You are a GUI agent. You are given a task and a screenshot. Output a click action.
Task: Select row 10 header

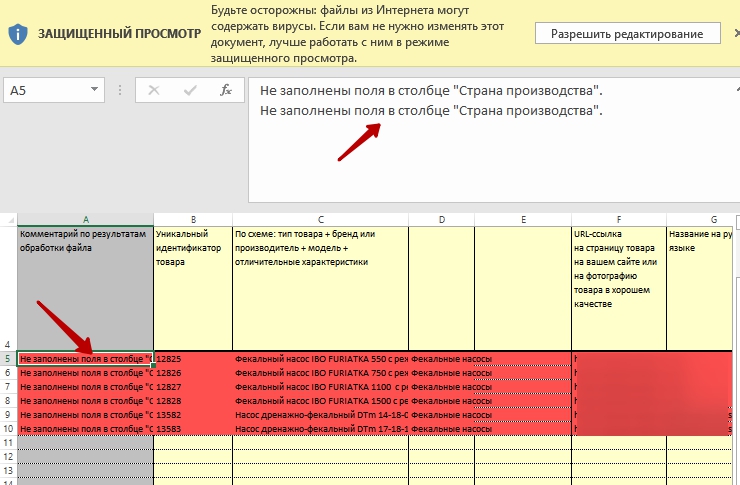coord(8,429)
